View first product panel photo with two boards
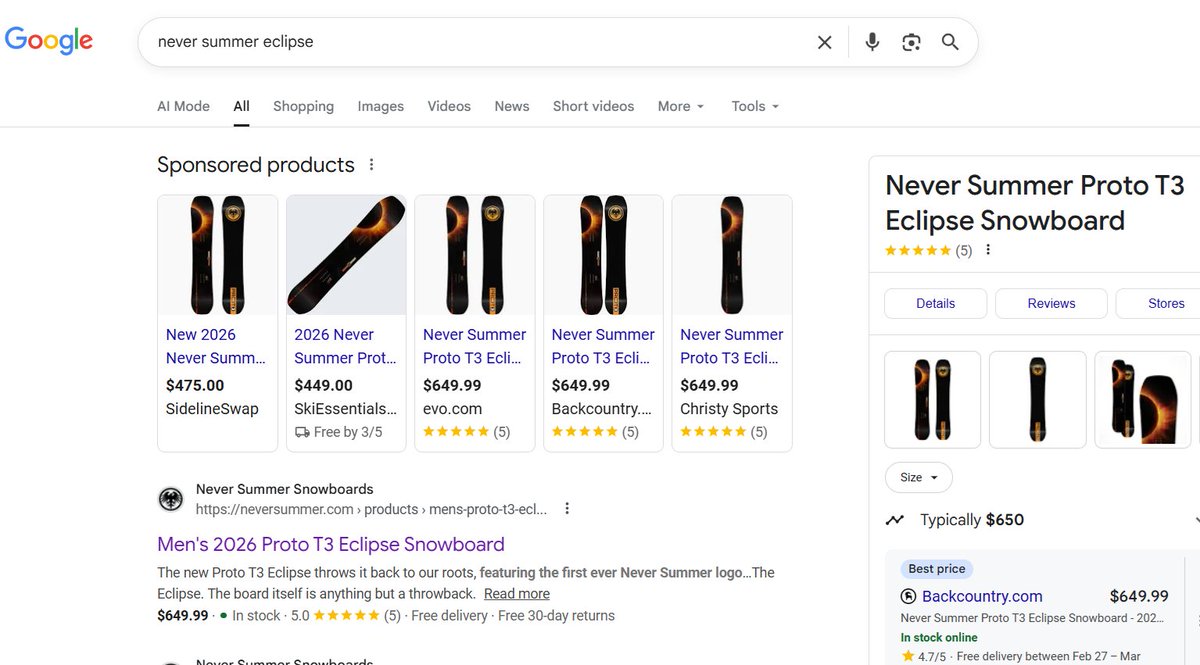Screen dimensions: 1200x665 tap(933, 399)
